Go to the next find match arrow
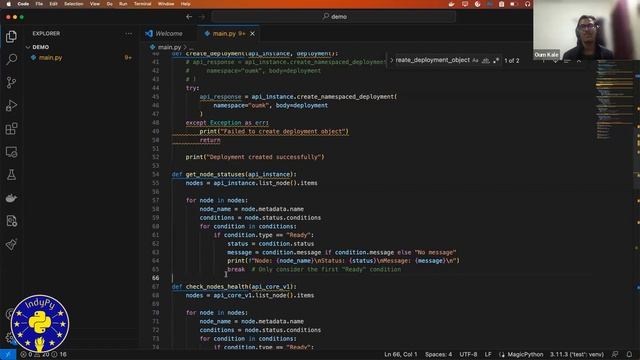This screenshot has height=360, width=640. (555, 60)
